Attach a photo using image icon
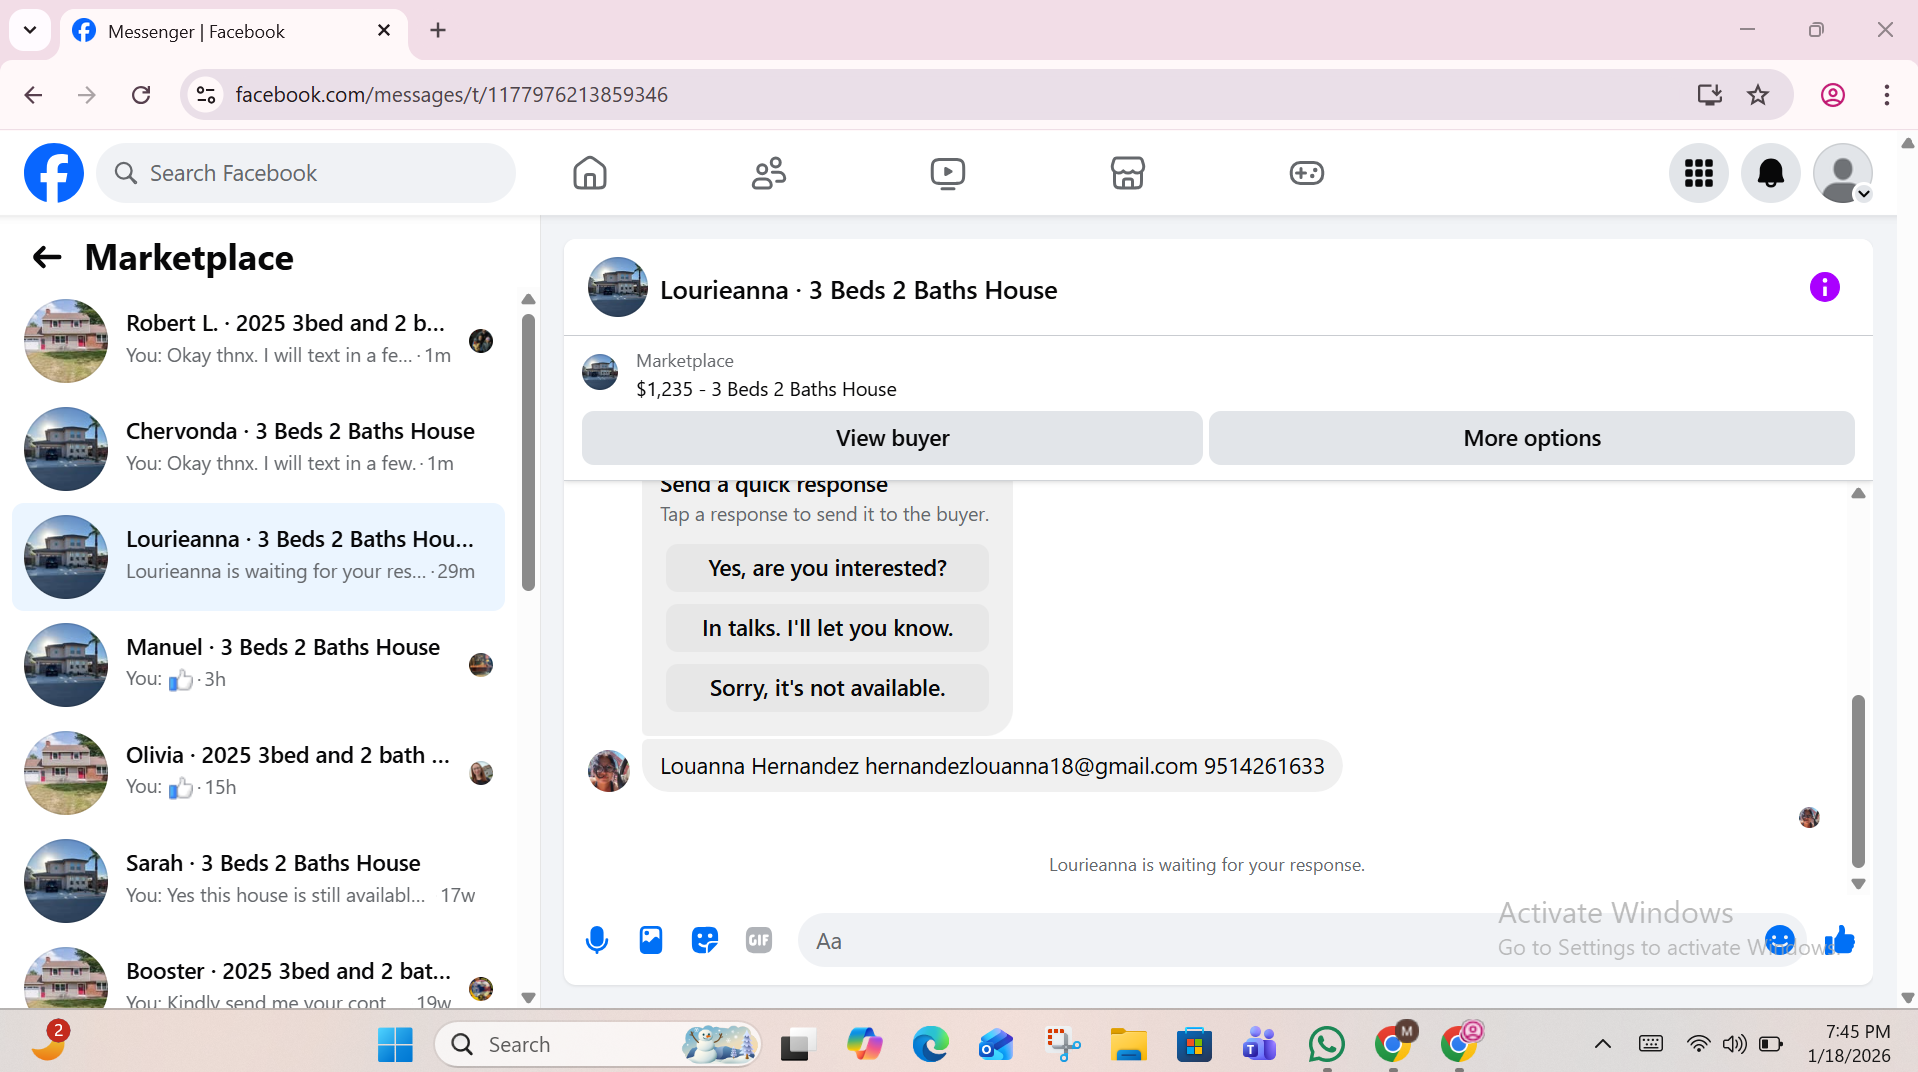This screenshot has width=1918, height=1072. tap(651, 940)
